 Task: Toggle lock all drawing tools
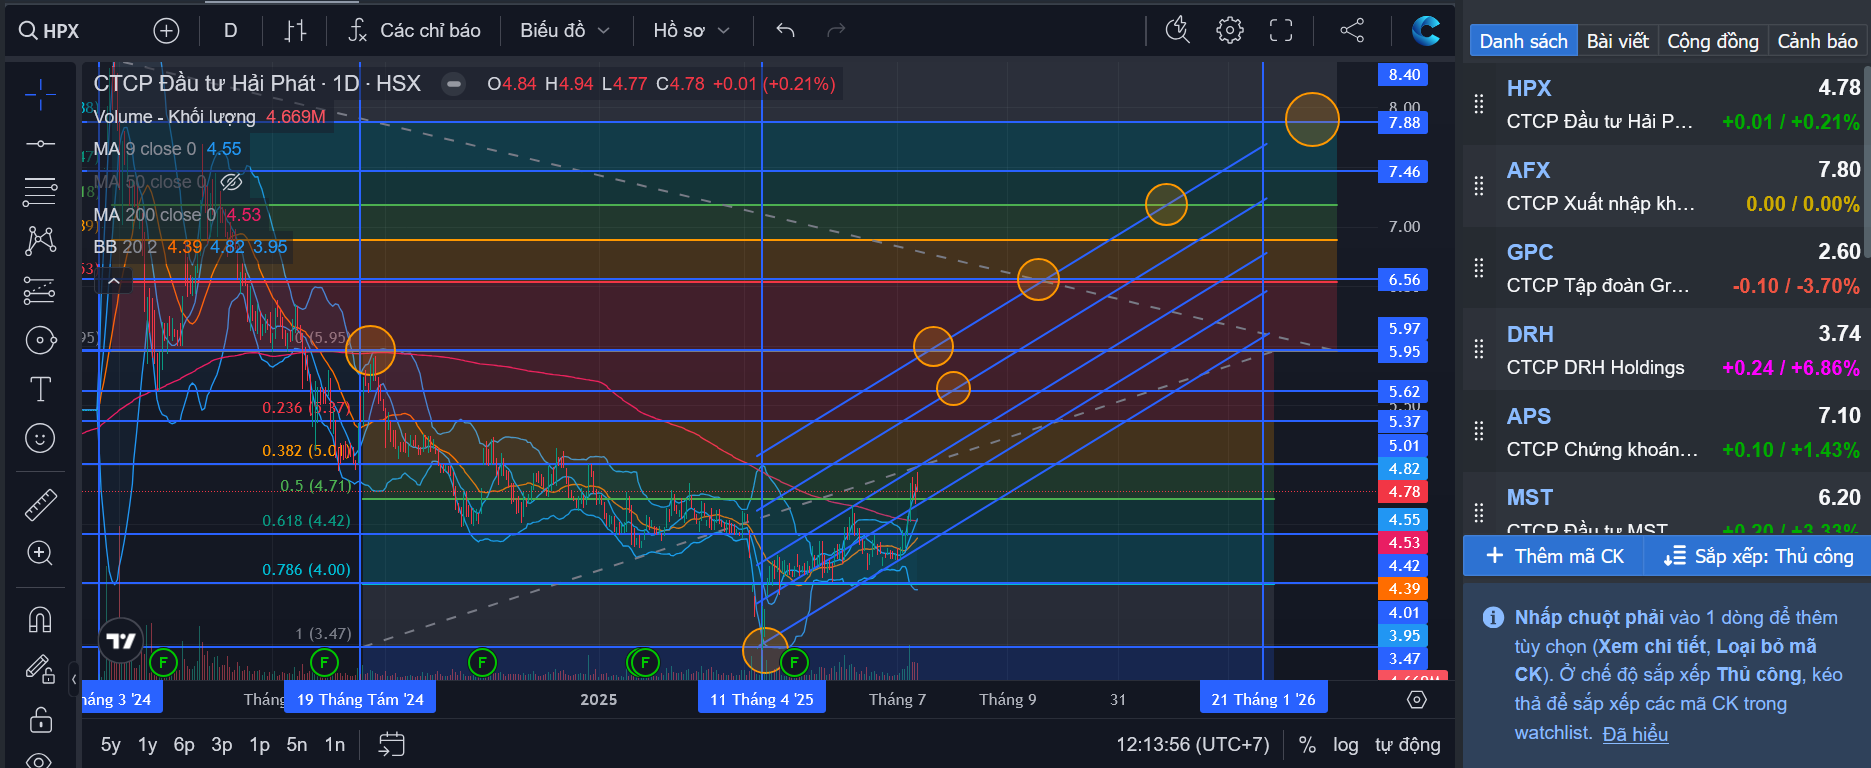[40, 718]
